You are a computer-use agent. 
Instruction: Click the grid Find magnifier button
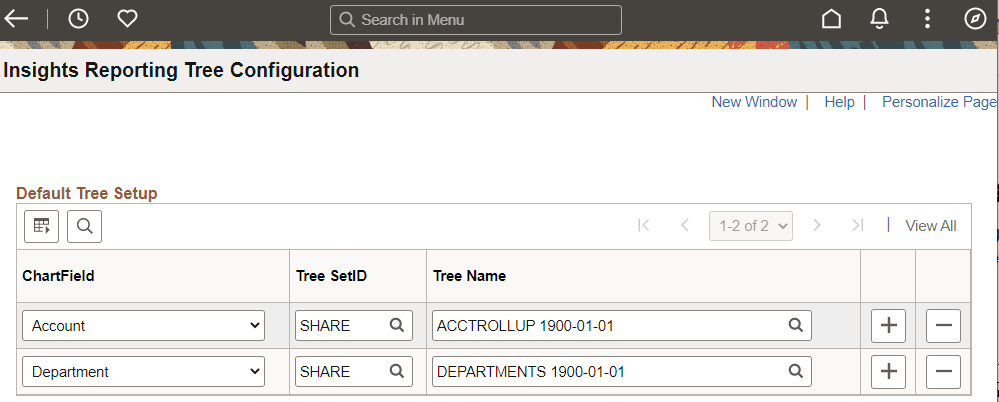click(x=84, y=226)
